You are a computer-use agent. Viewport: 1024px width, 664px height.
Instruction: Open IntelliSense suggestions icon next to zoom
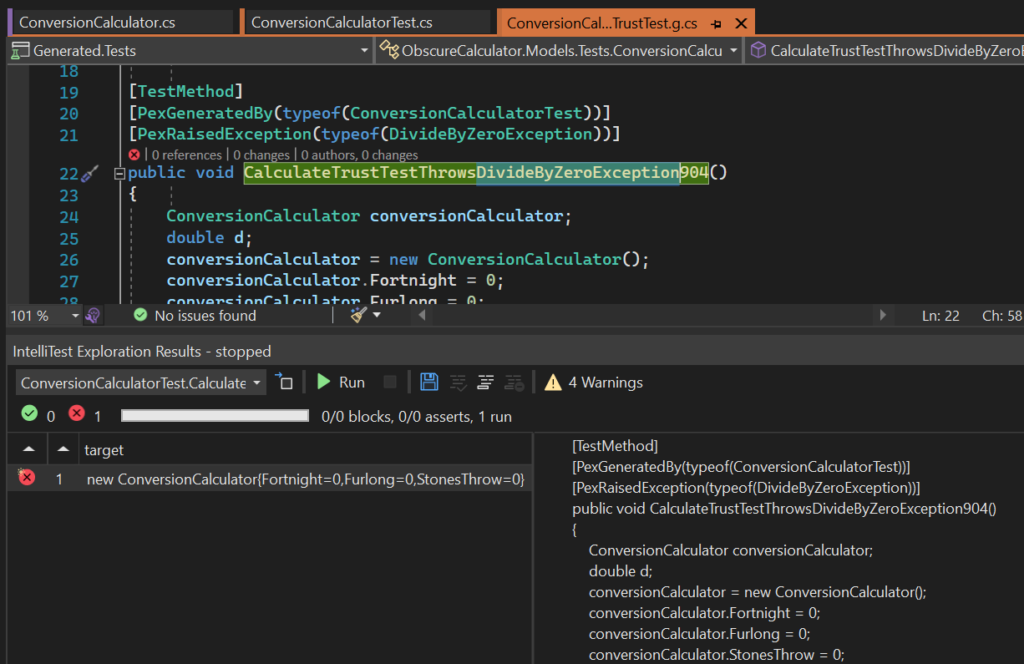click(x=92, y=315)
